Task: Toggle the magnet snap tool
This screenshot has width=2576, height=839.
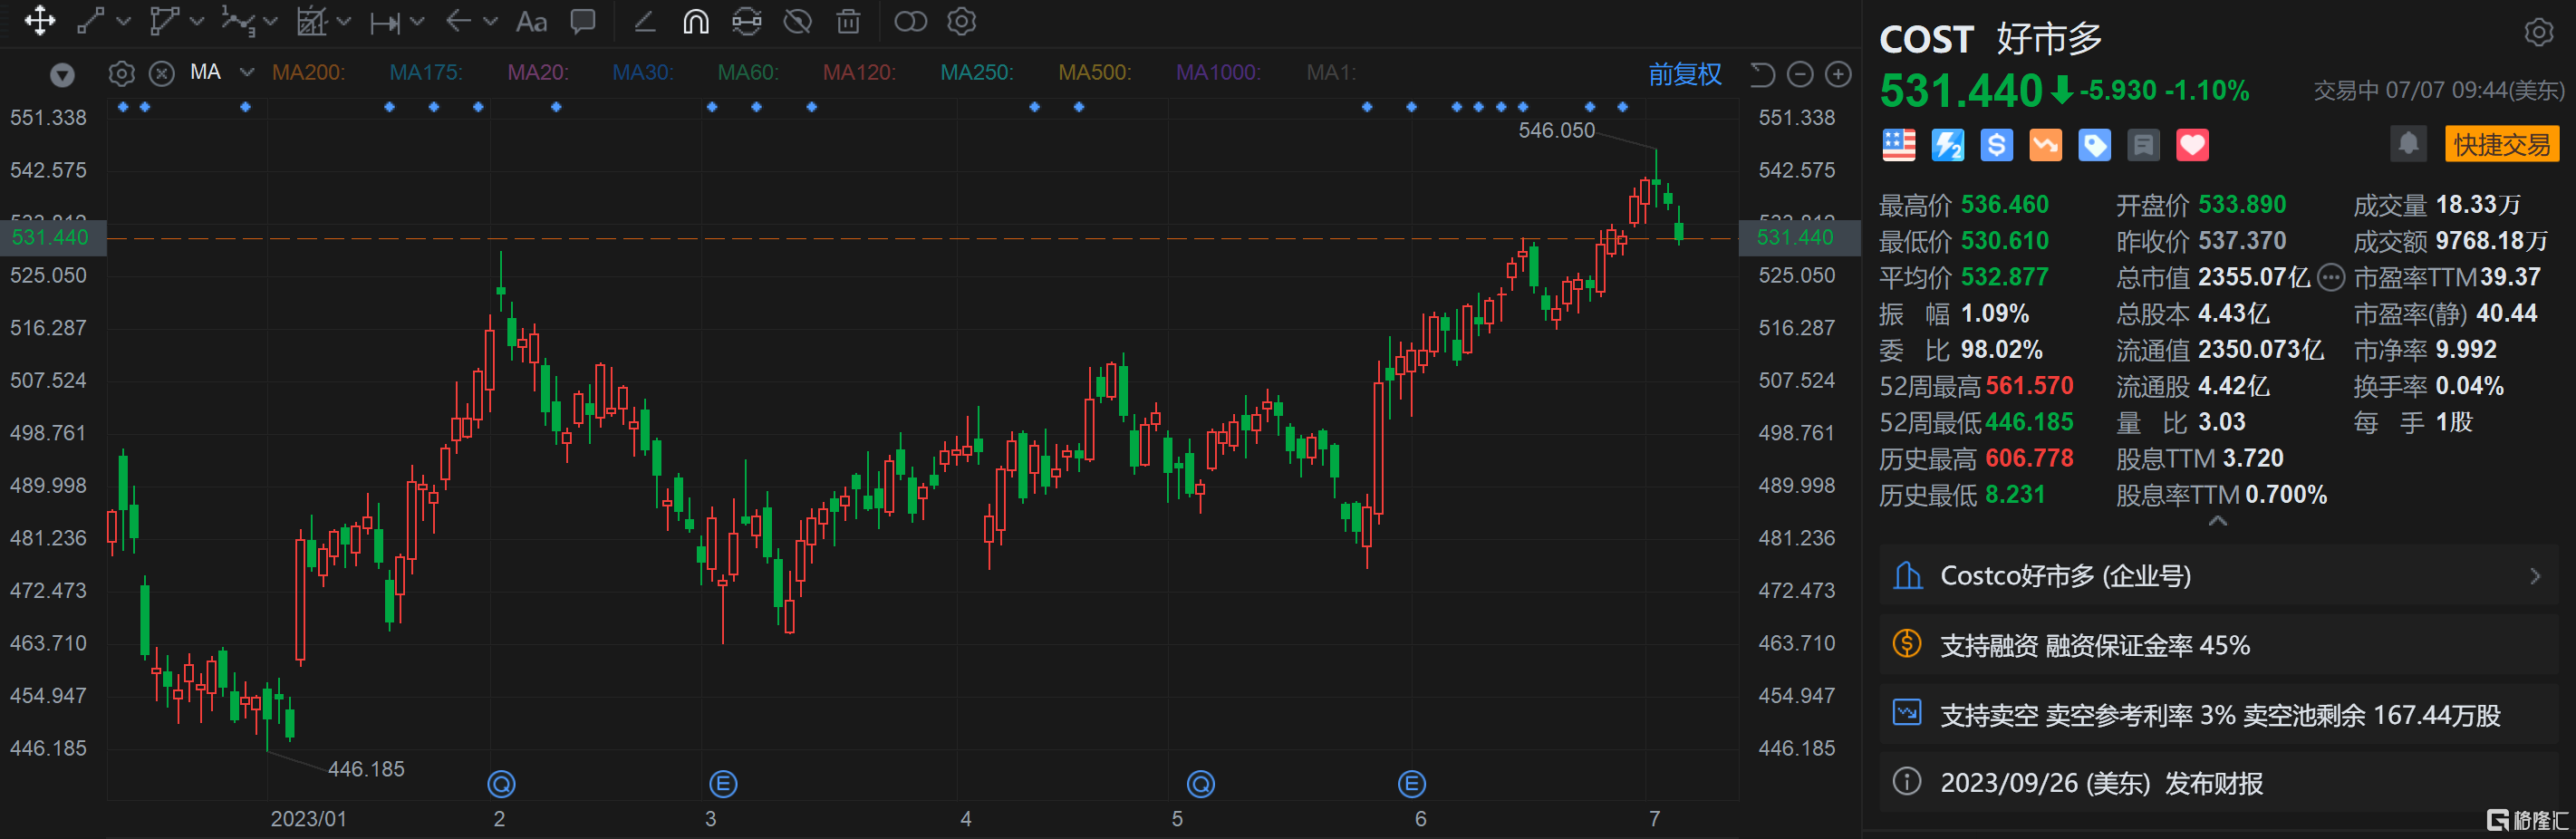Action: pyautogui.click(x=696, y=21)
